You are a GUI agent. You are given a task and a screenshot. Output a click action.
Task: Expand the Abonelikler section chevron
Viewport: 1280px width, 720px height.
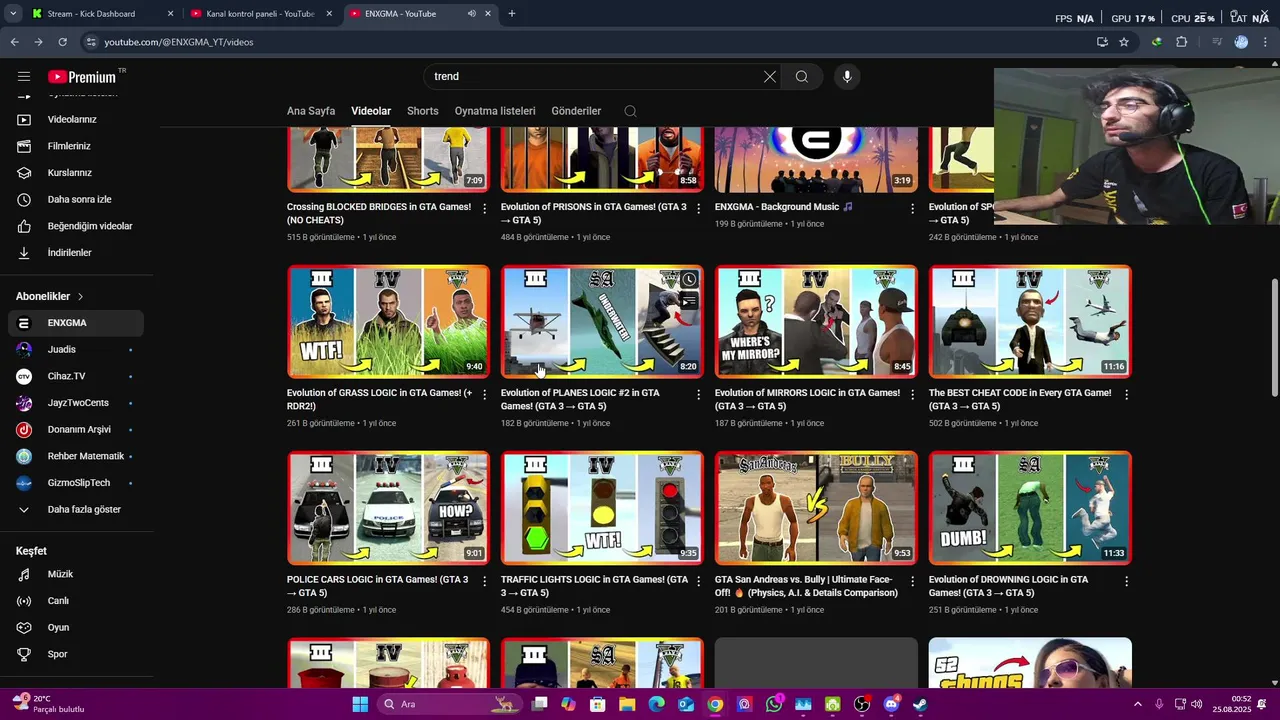click(80, 297)
